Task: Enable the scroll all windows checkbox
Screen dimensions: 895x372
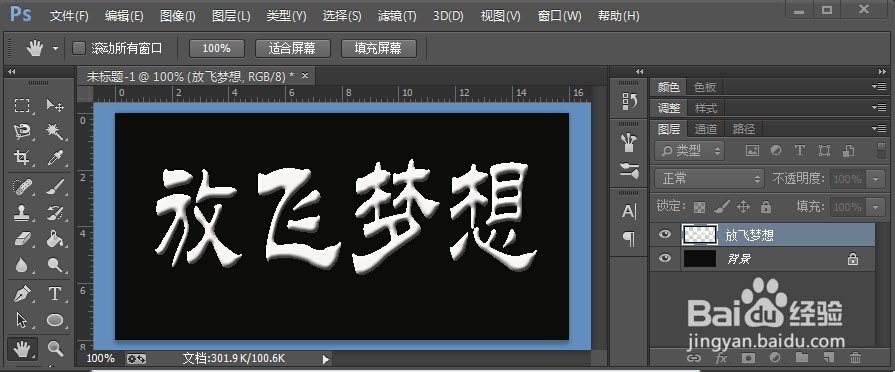Action: [x=79, y=48]
